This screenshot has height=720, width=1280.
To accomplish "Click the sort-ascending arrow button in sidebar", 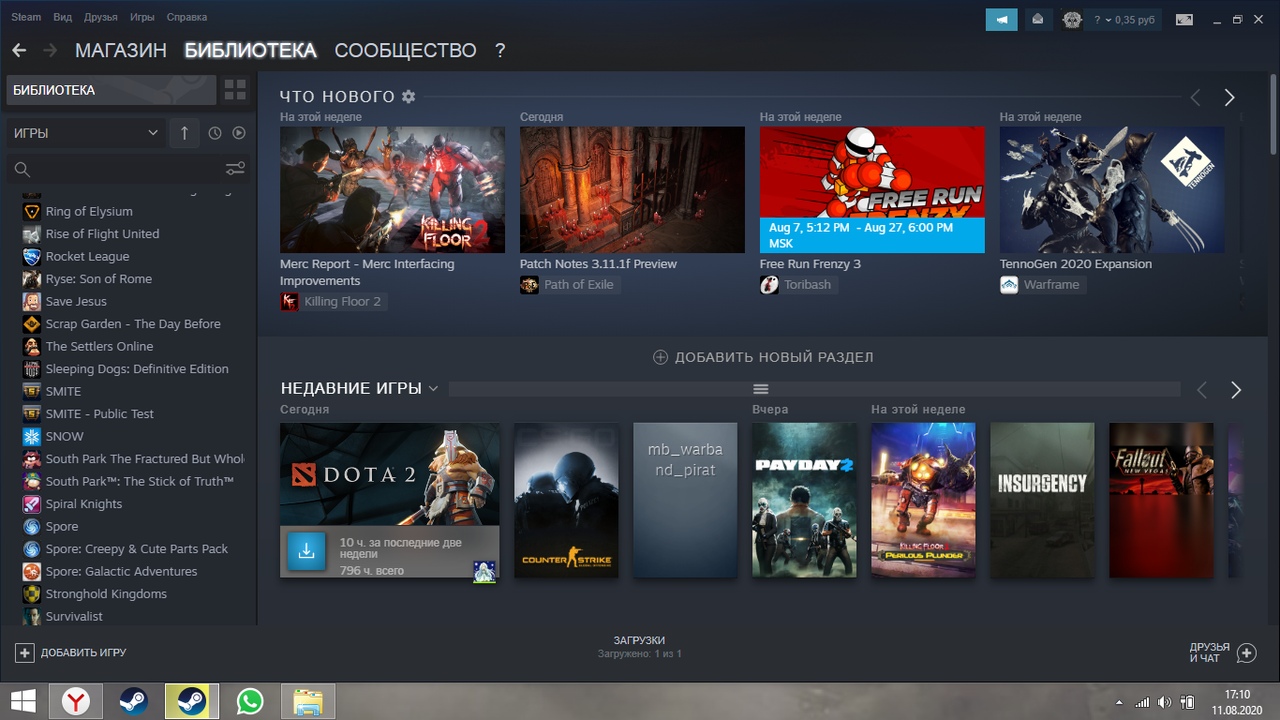I will (x=184, y=133).
